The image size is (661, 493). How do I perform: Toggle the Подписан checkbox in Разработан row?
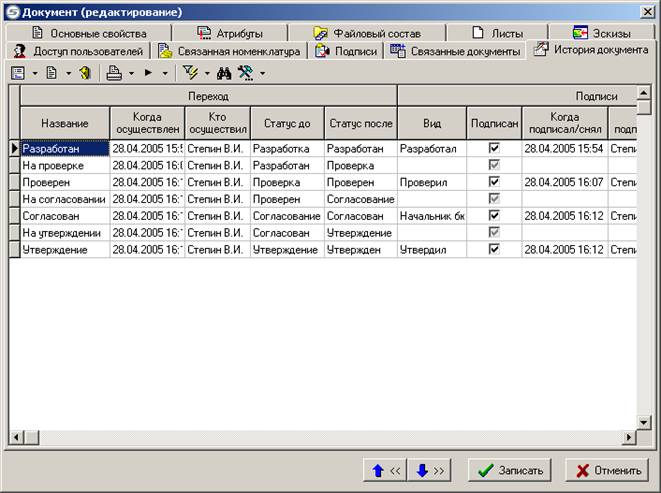click(x=494, y=148)
